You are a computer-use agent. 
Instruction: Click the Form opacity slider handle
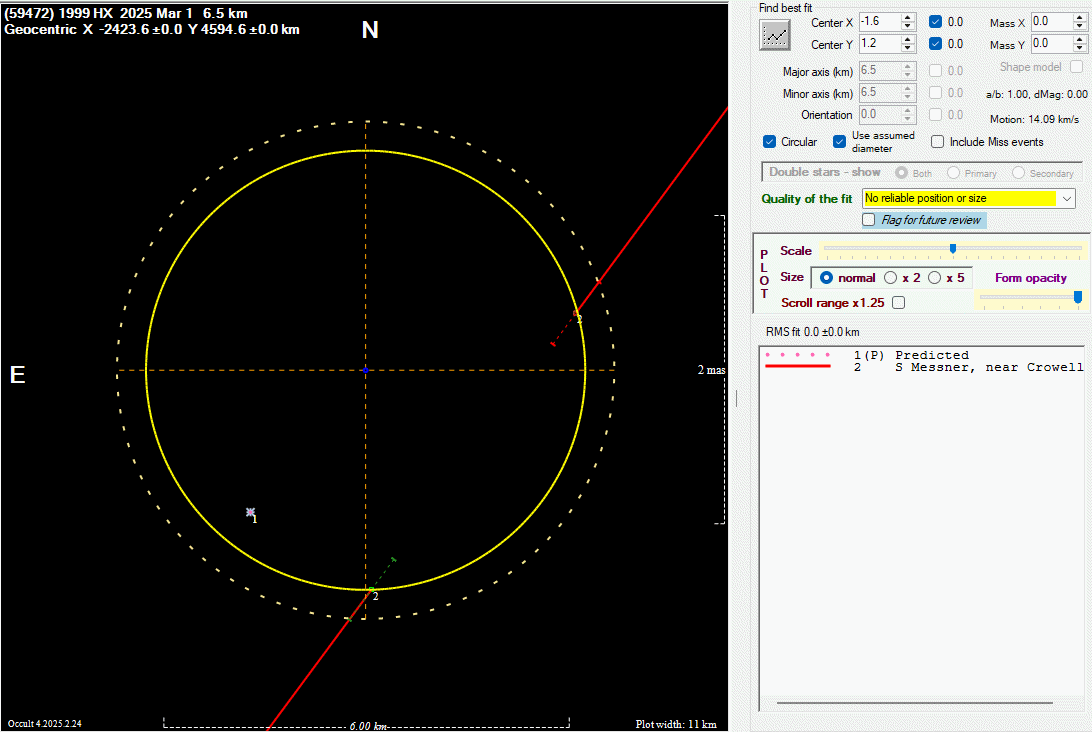(1078, 297)
